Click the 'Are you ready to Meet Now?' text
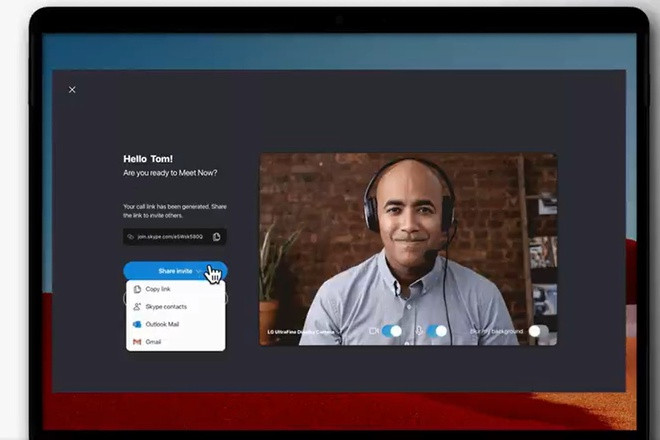Image resolution: width=660 pixels, height=440 pixels. point(170,173)
